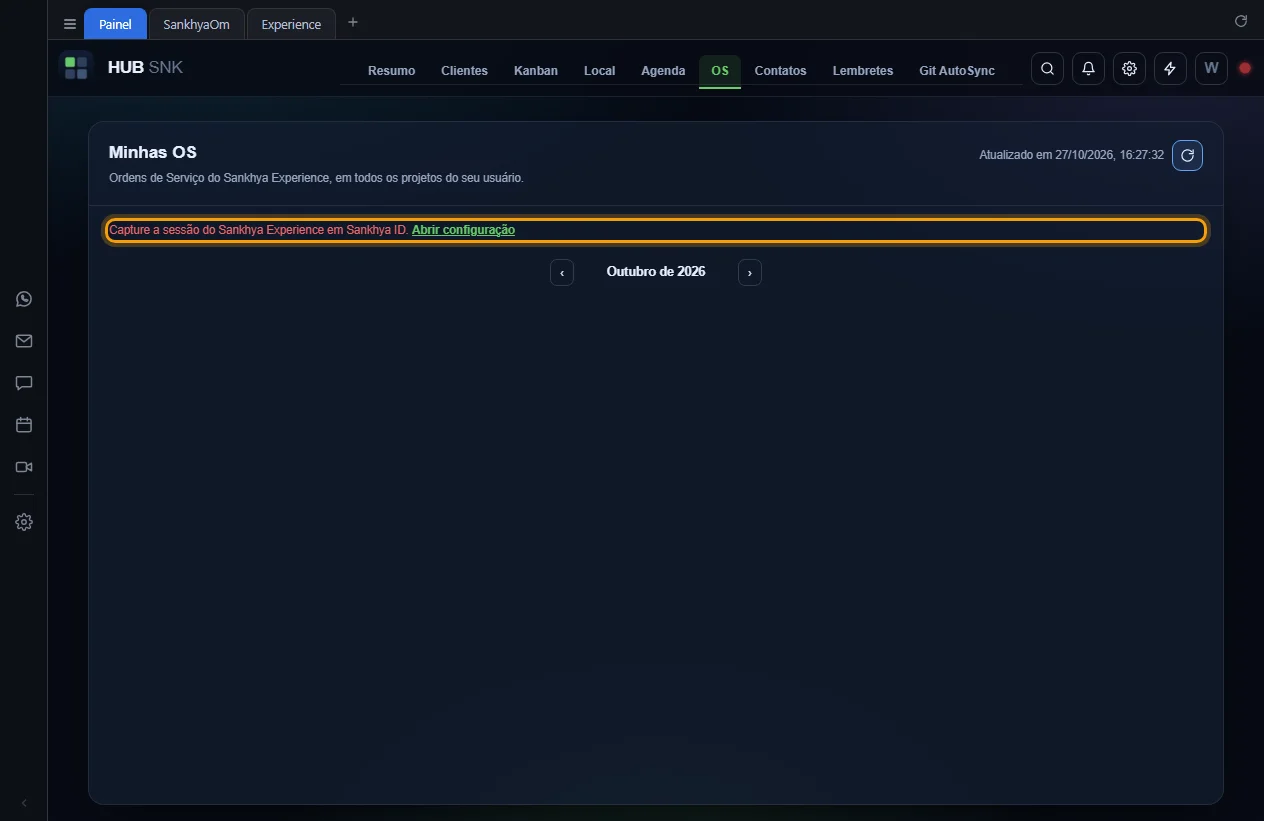This screenshot has width=1264, height=821.
Task: Collapse the sidebar with chevron arrow
Action: tap(24, 803)
